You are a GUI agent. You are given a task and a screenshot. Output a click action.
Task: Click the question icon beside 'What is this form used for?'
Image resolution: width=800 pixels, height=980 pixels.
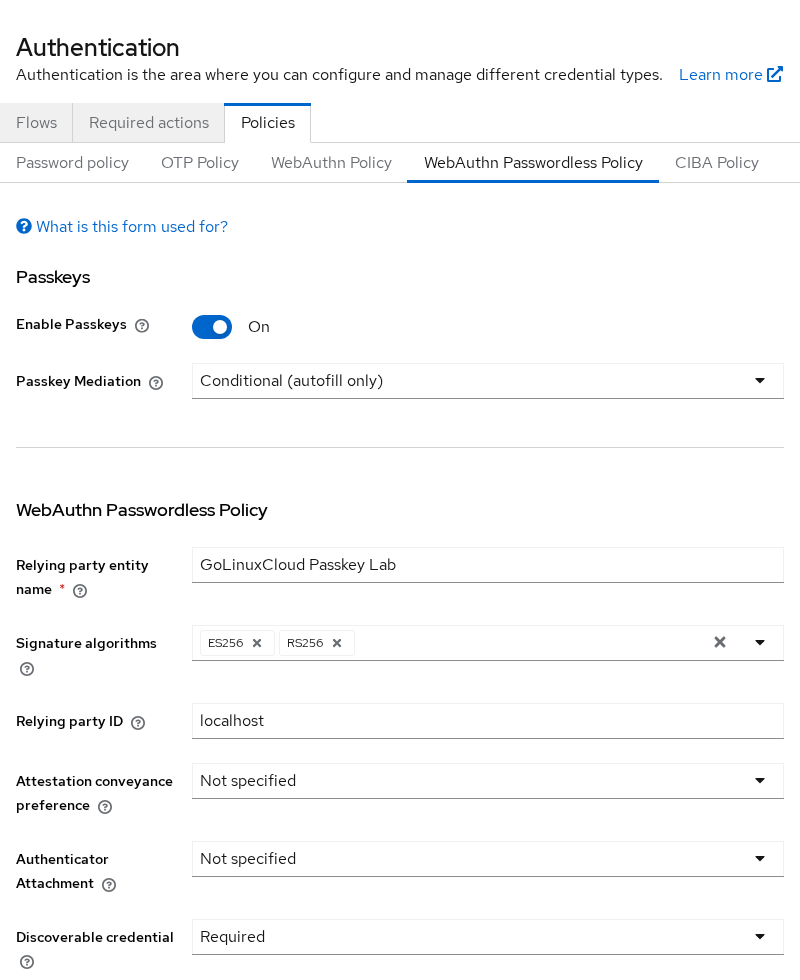coord(24,226)
